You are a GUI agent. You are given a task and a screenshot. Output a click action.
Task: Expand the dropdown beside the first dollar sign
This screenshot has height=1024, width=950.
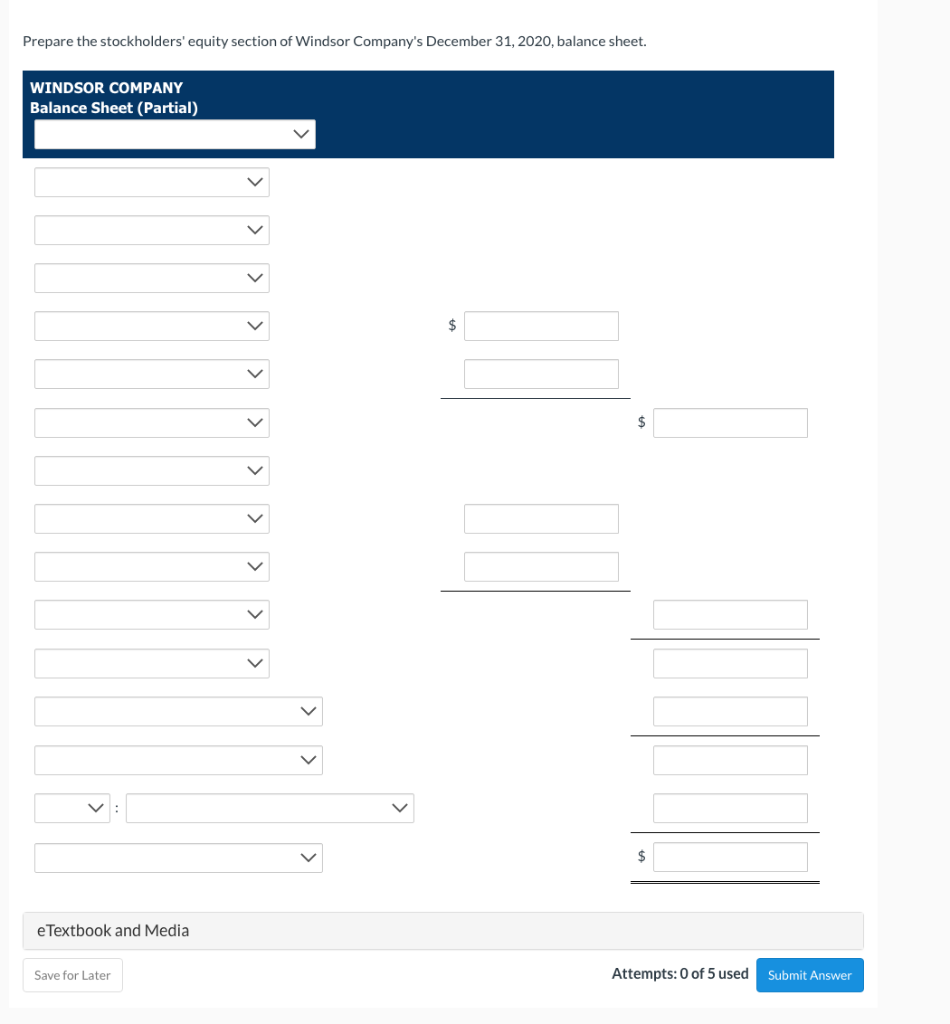click(x=151, y=326)
